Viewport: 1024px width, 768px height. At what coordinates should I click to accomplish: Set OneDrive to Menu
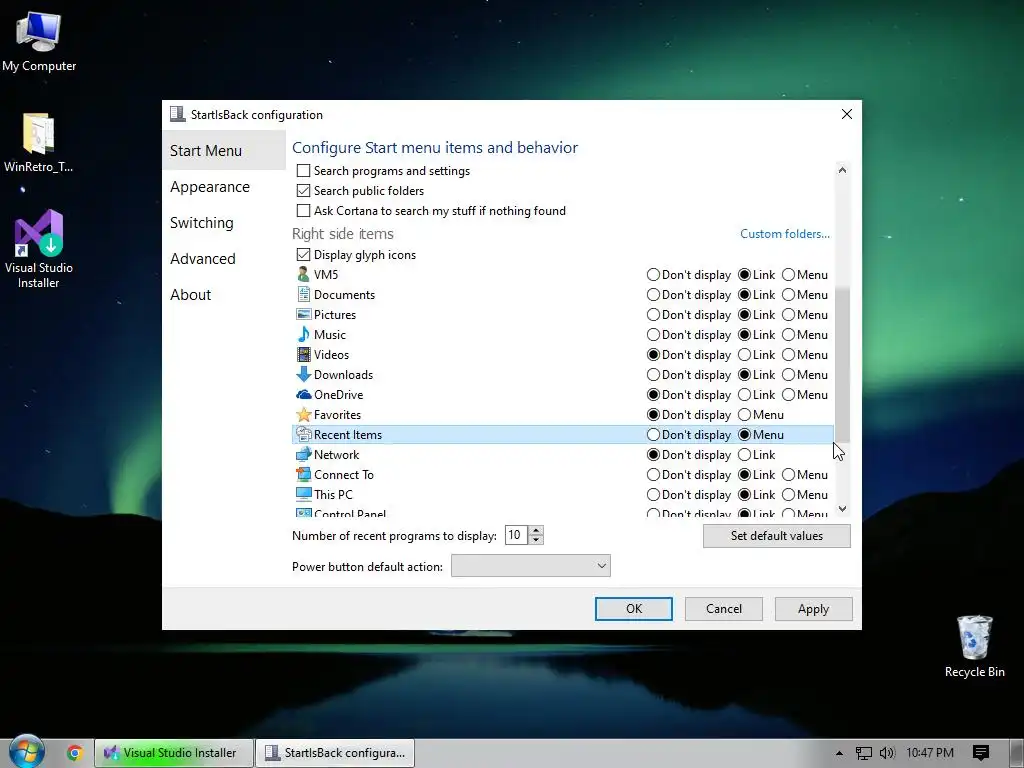788,394
